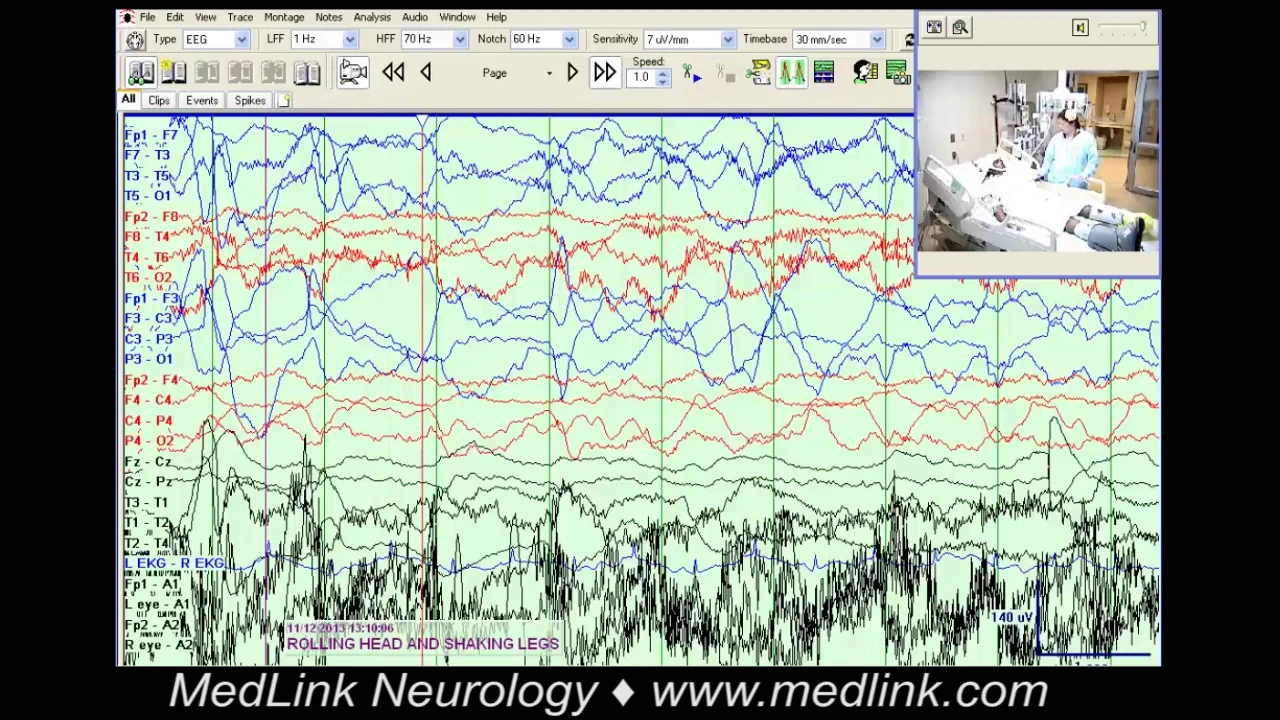Open the electrode head montage icon

tap(135, 40)
